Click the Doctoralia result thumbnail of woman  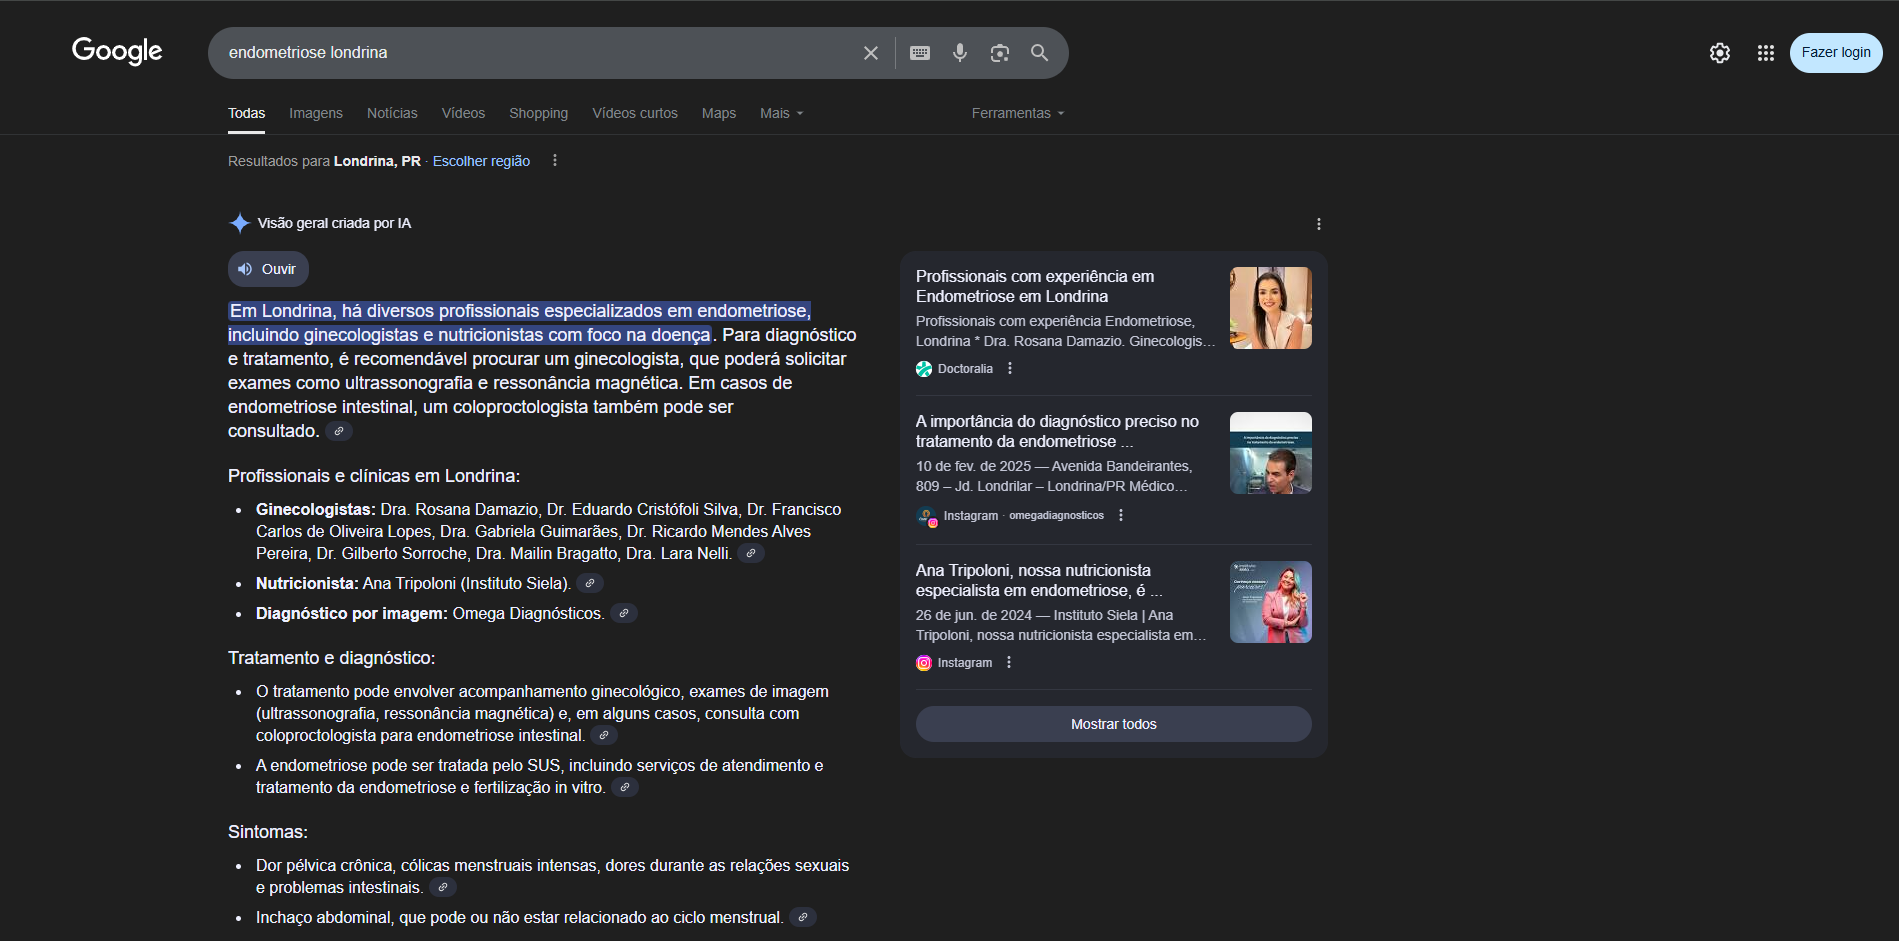tap(1270, 308)
